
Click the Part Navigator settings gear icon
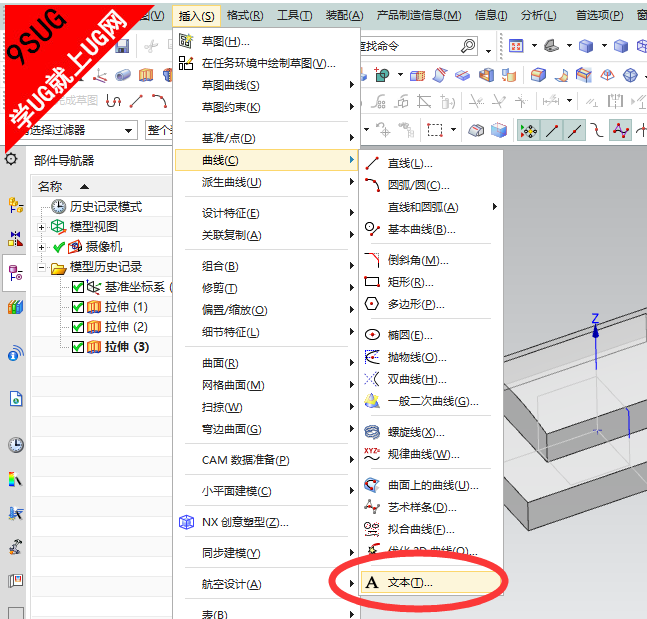point(11,159)
